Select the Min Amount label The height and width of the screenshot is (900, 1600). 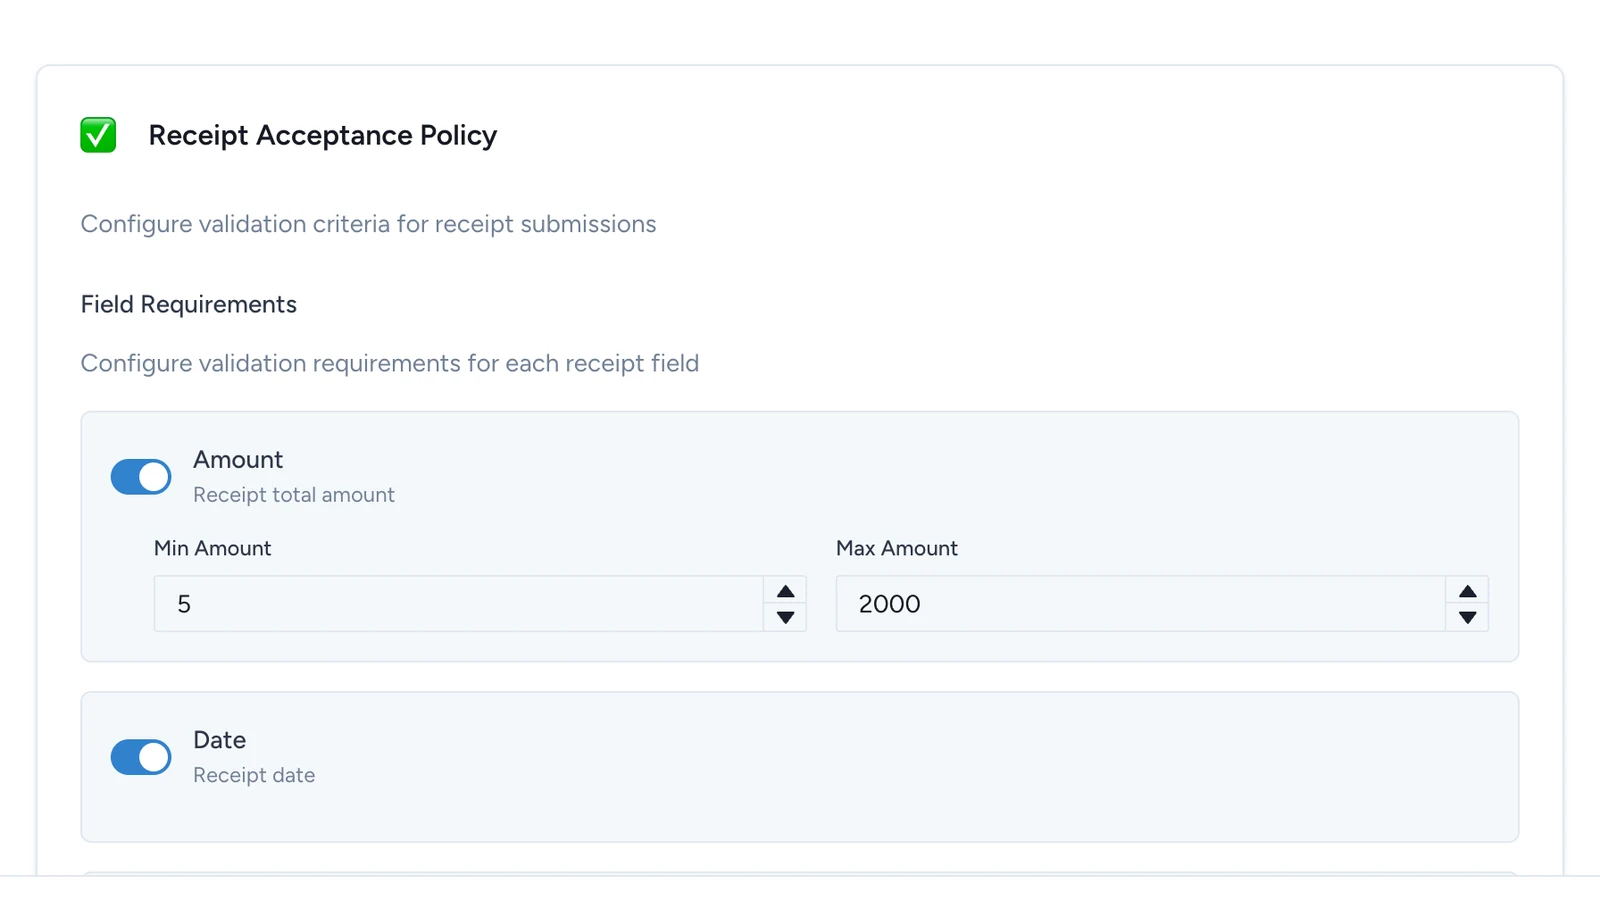212,548
